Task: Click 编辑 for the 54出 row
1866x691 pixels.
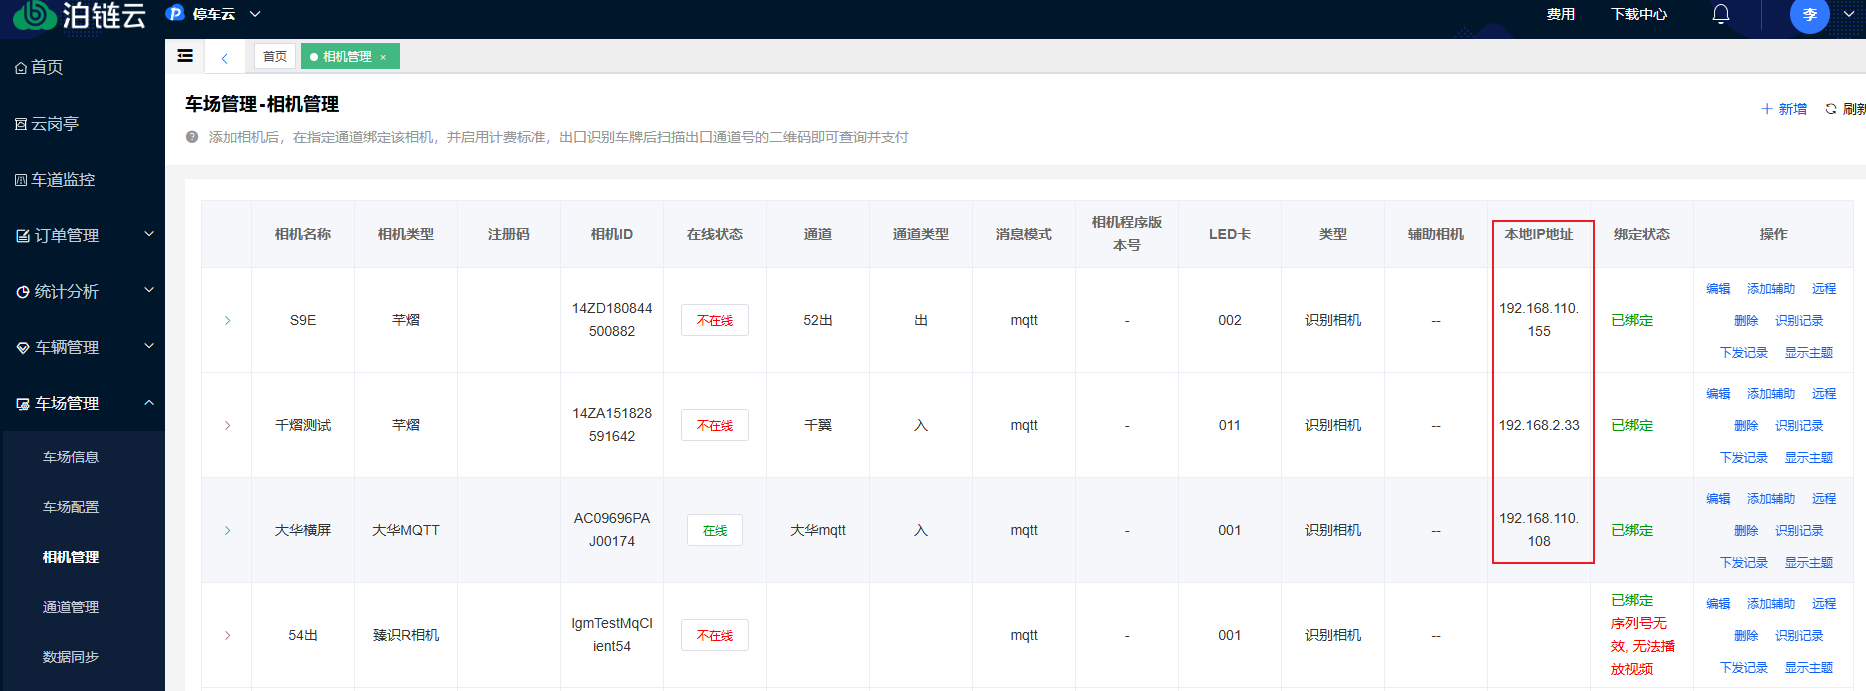Action: tap(1718, 604)
